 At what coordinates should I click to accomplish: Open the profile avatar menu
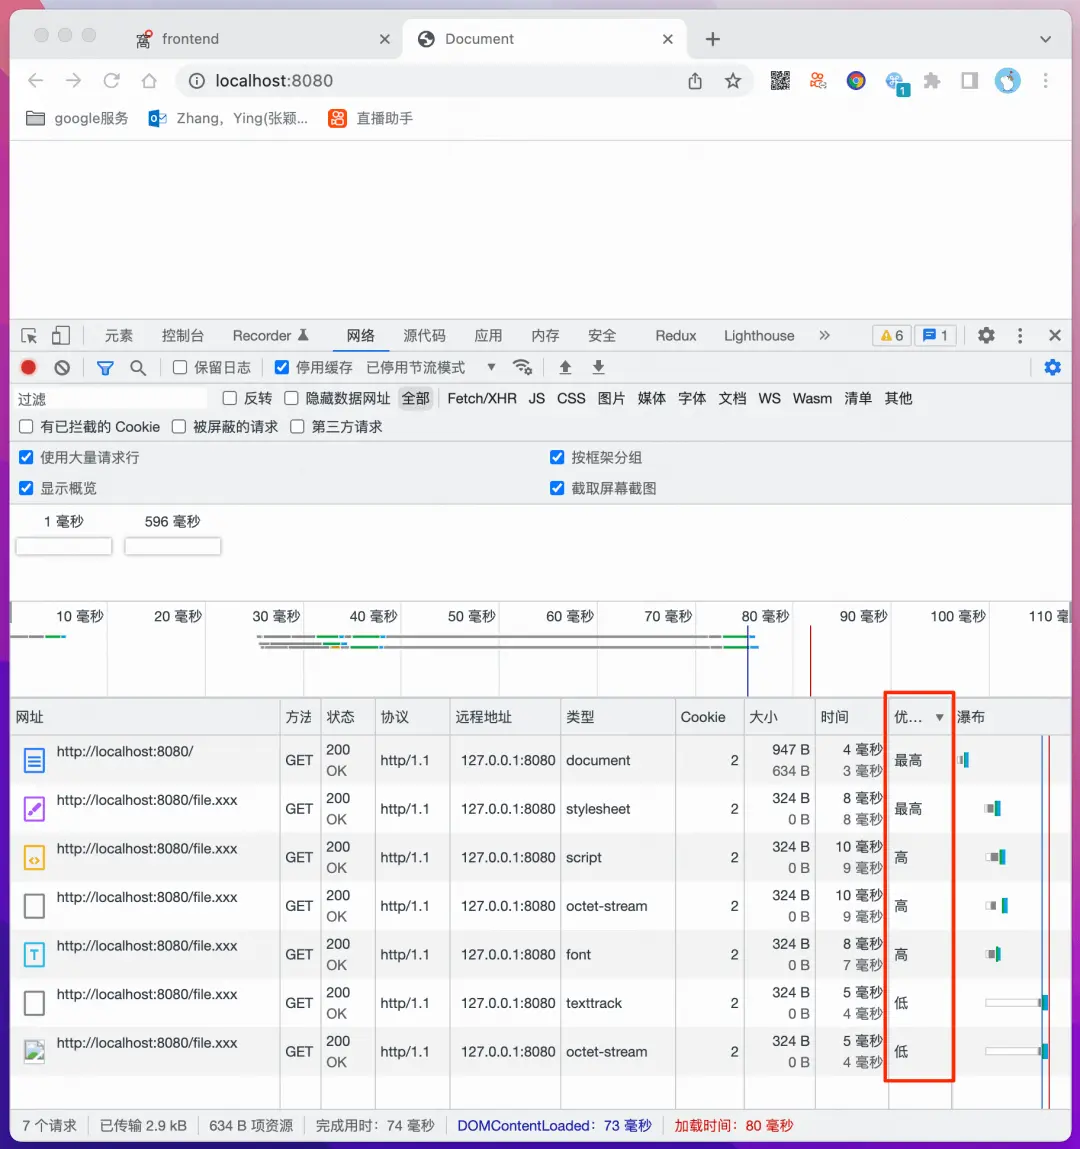(x=1007, y=81)
